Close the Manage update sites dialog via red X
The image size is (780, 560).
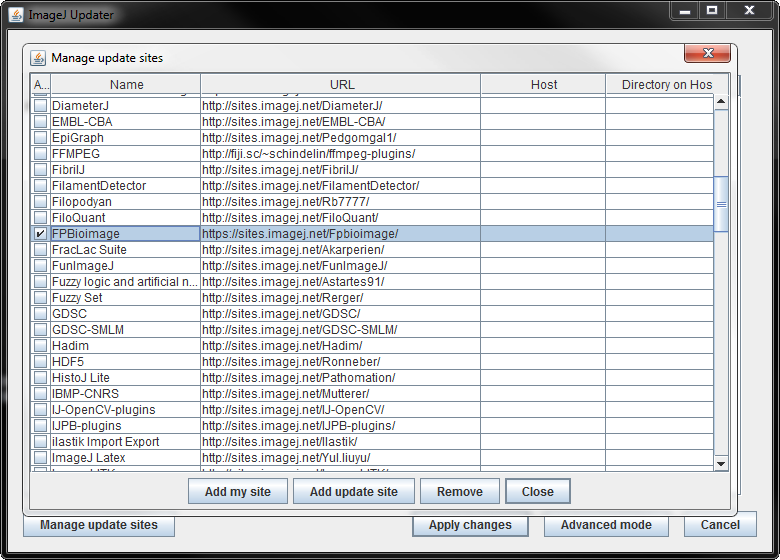(x=707, y=53)
